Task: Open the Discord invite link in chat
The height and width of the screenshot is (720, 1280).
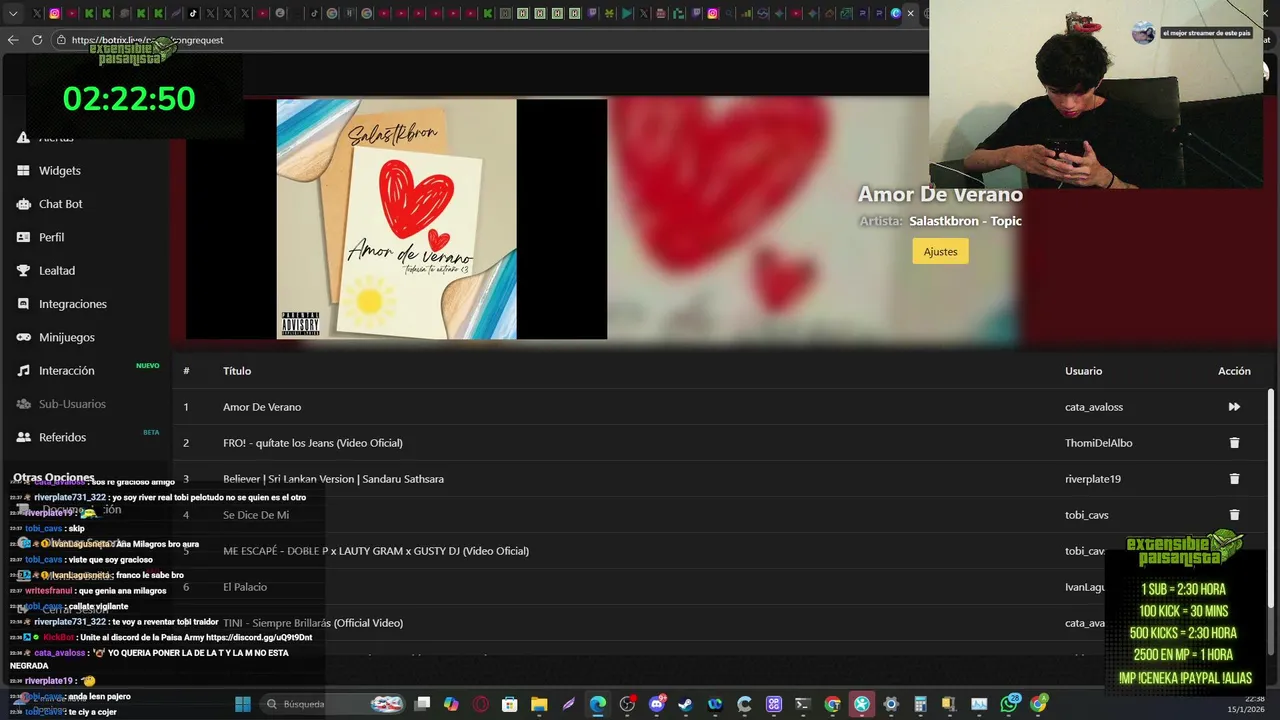Action: point(259,637)
